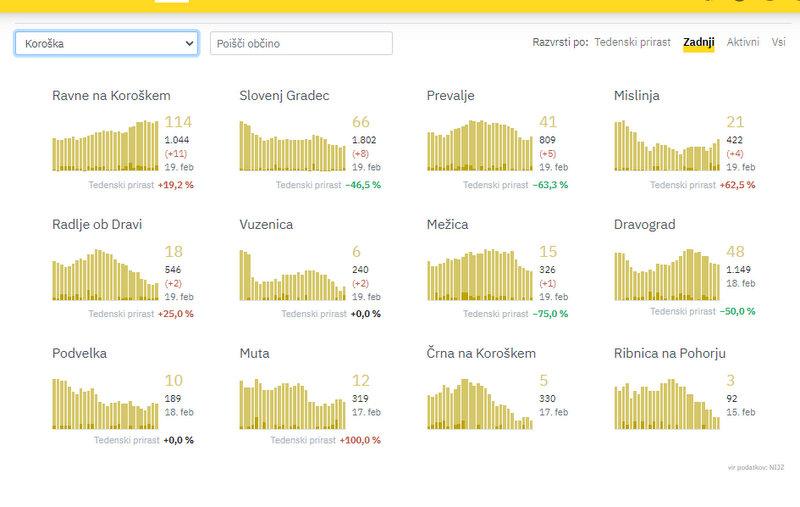
Task: Open the Črna na Koroškem heading
Action: [481, 353]
